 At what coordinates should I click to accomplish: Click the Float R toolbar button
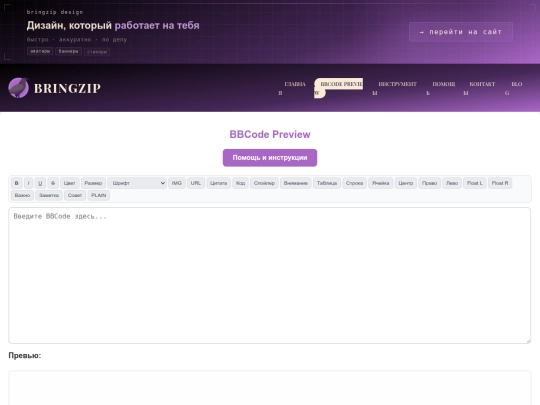pos(500,183)
